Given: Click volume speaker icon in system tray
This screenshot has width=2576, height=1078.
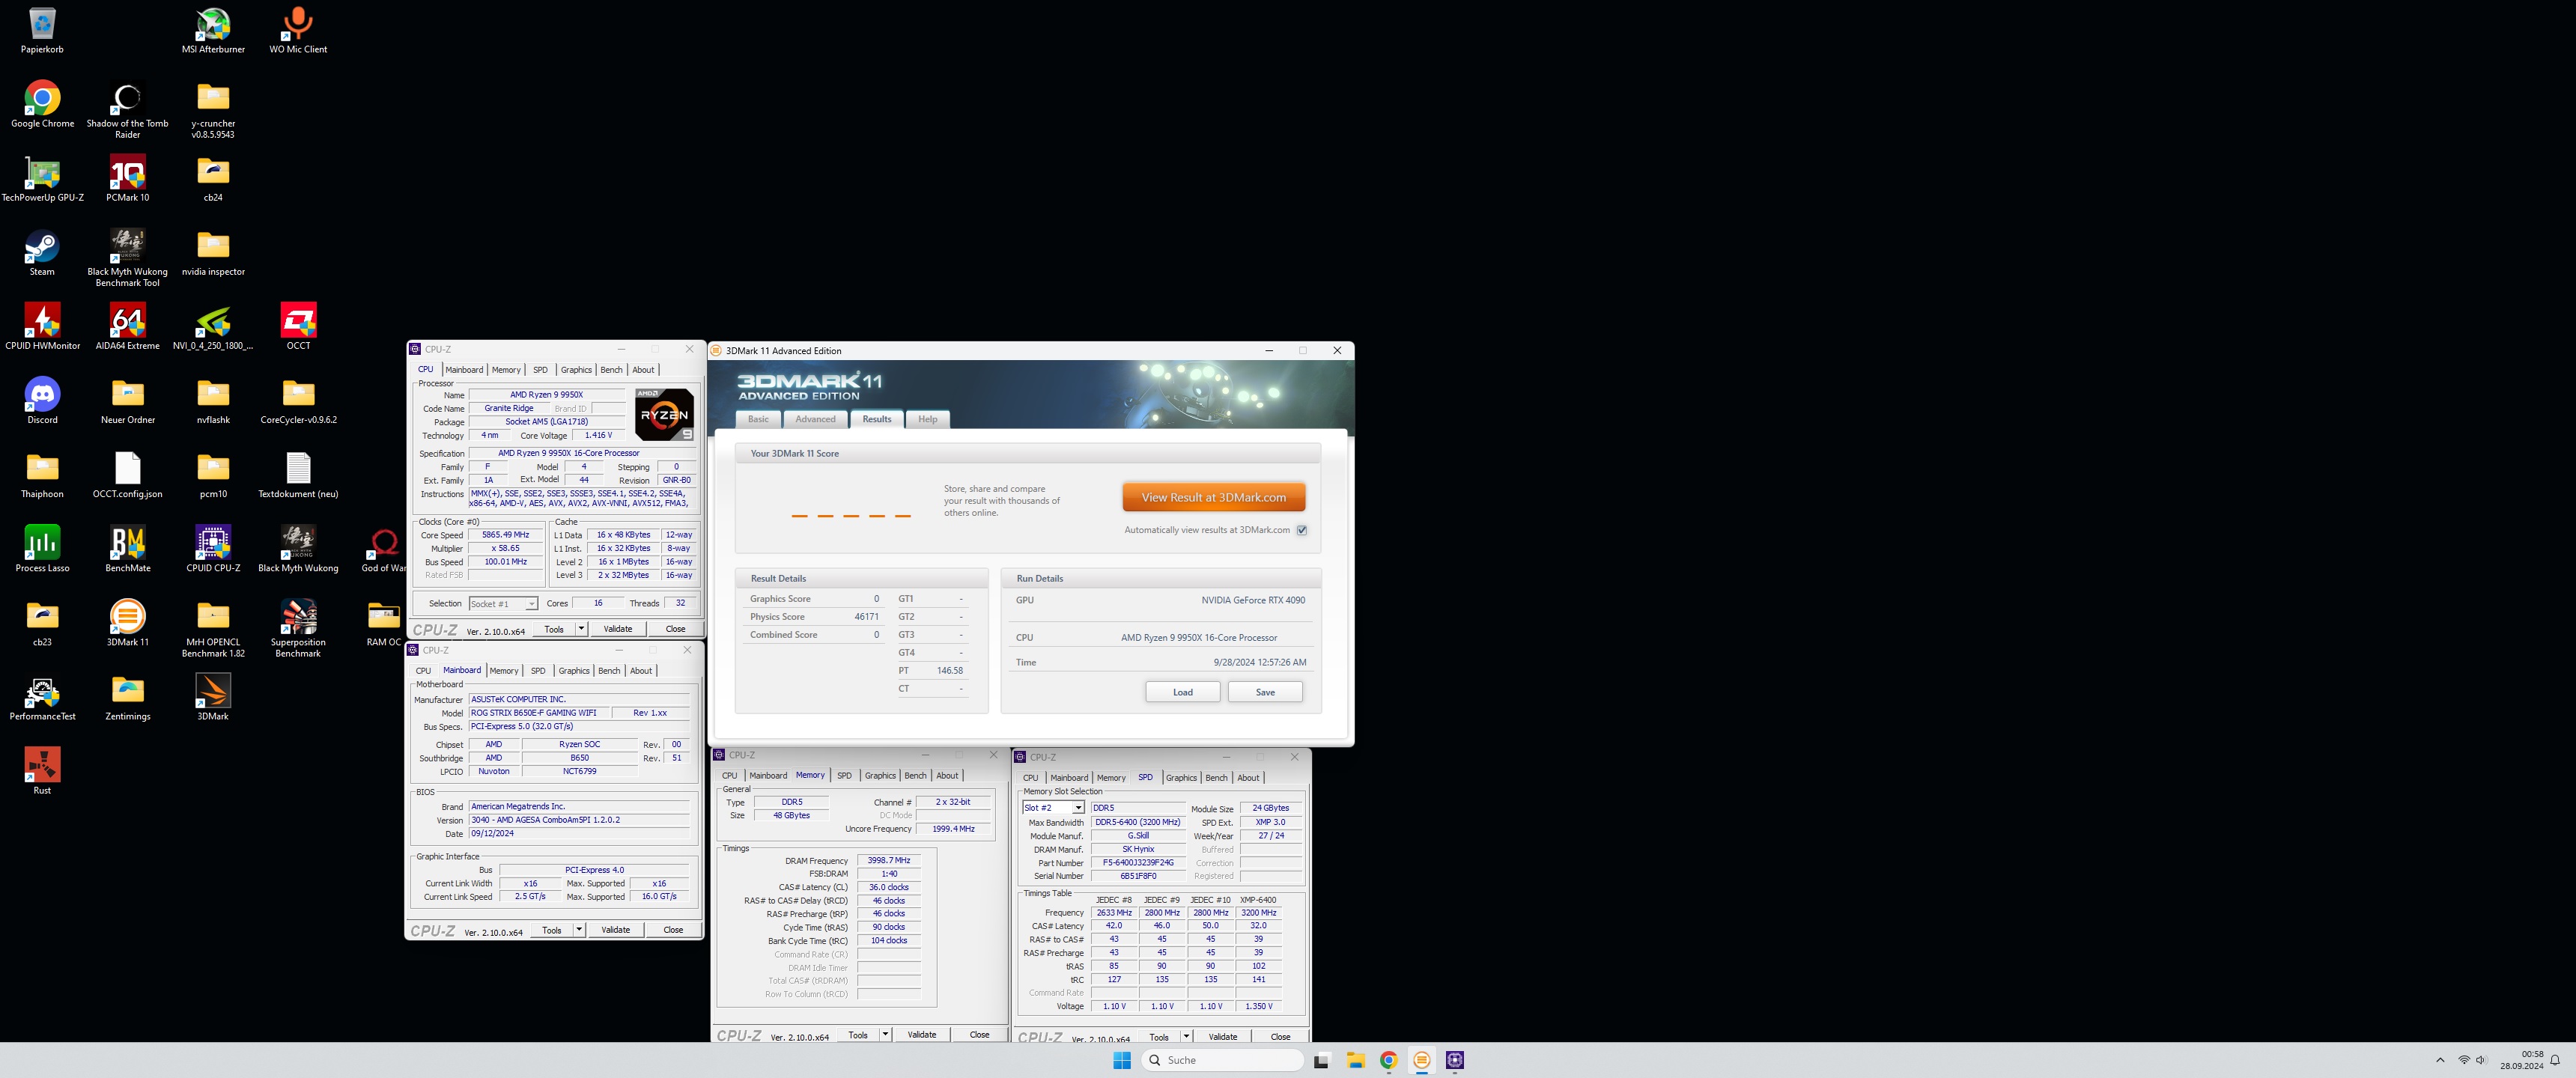Looking at the screenshot, I should pos(2481,1060).
